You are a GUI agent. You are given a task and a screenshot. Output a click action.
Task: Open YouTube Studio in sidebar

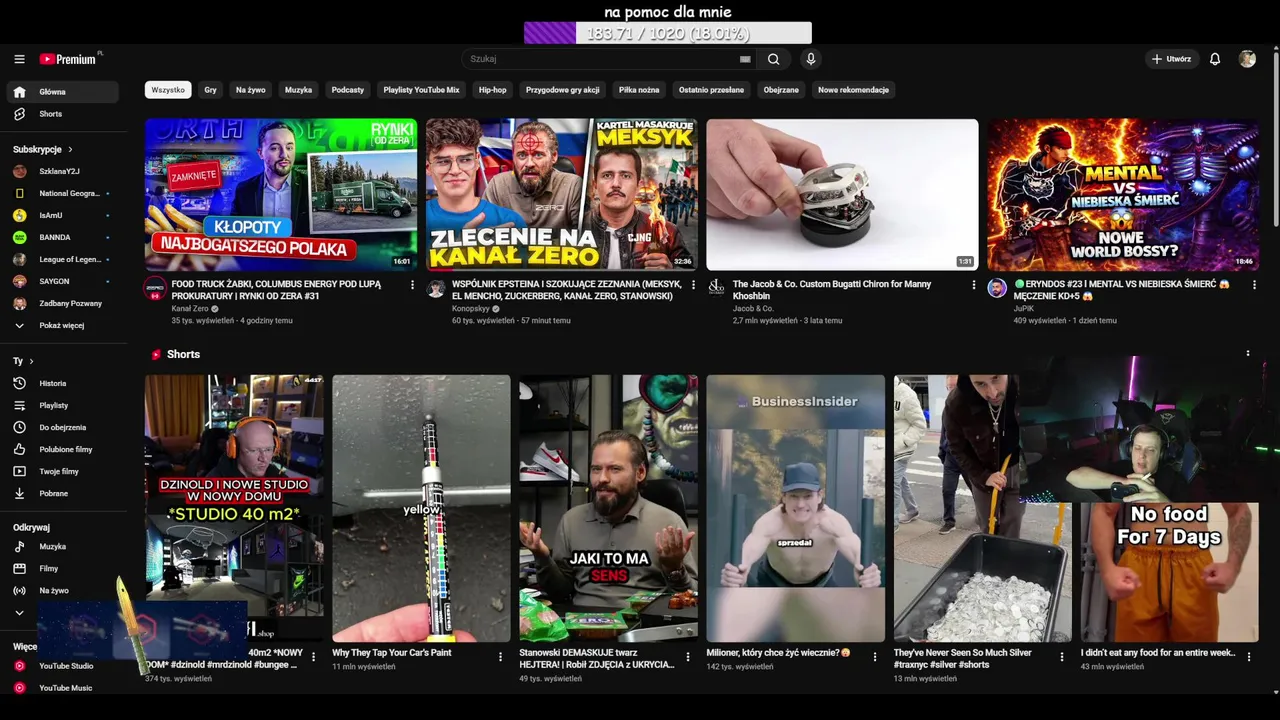click(63, 665)
